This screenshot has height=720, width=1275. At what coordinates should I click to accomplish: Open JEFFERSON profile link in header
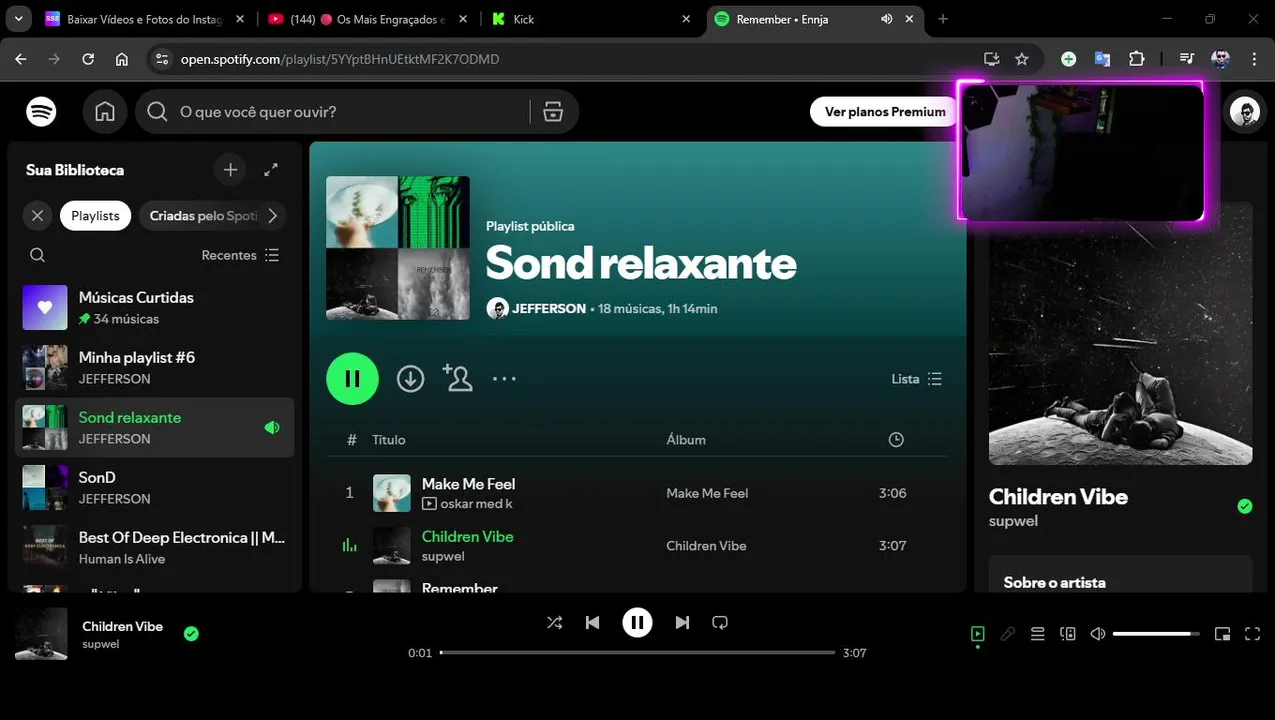point(549,309)
